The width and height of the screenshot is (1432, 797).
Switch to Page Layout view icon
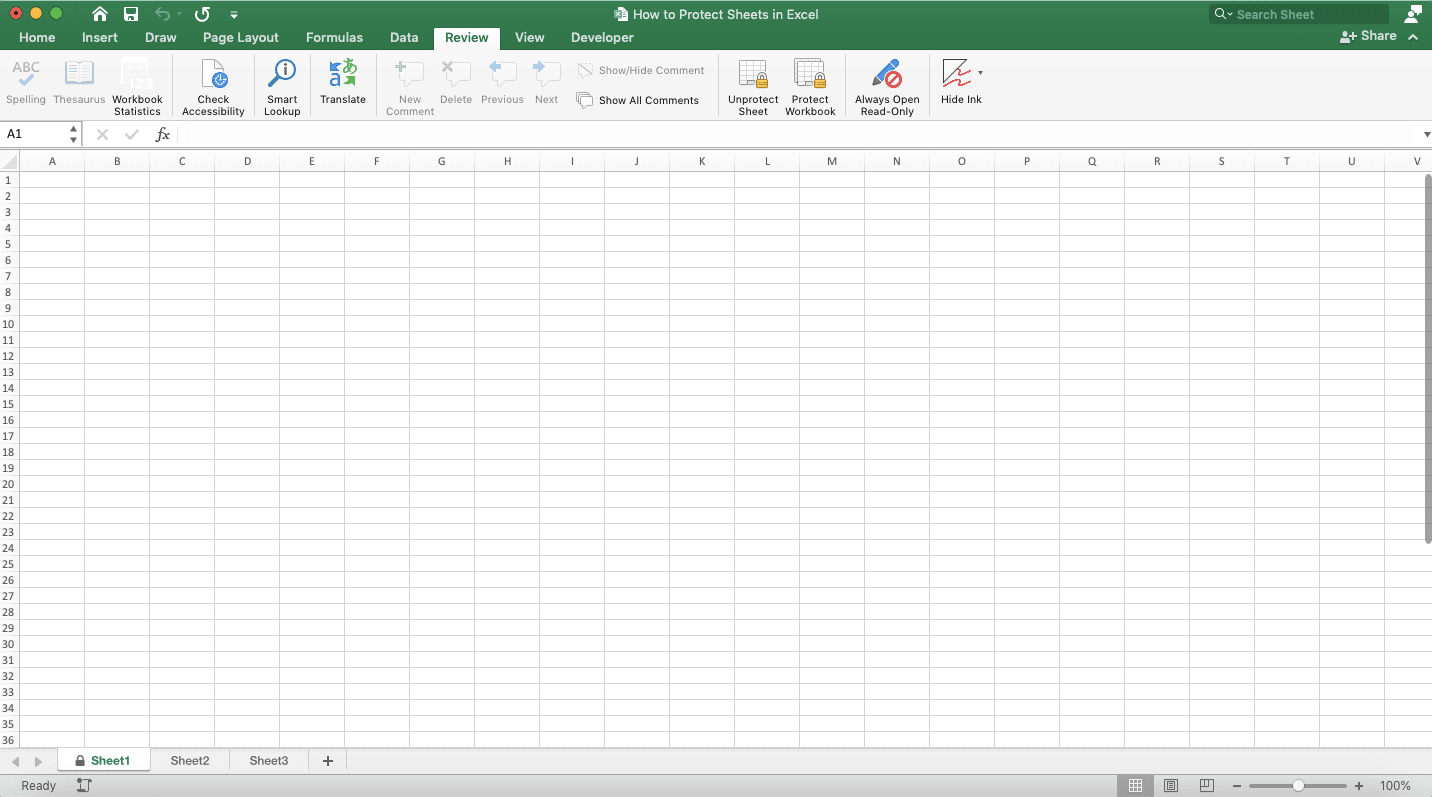(1171, 786)
